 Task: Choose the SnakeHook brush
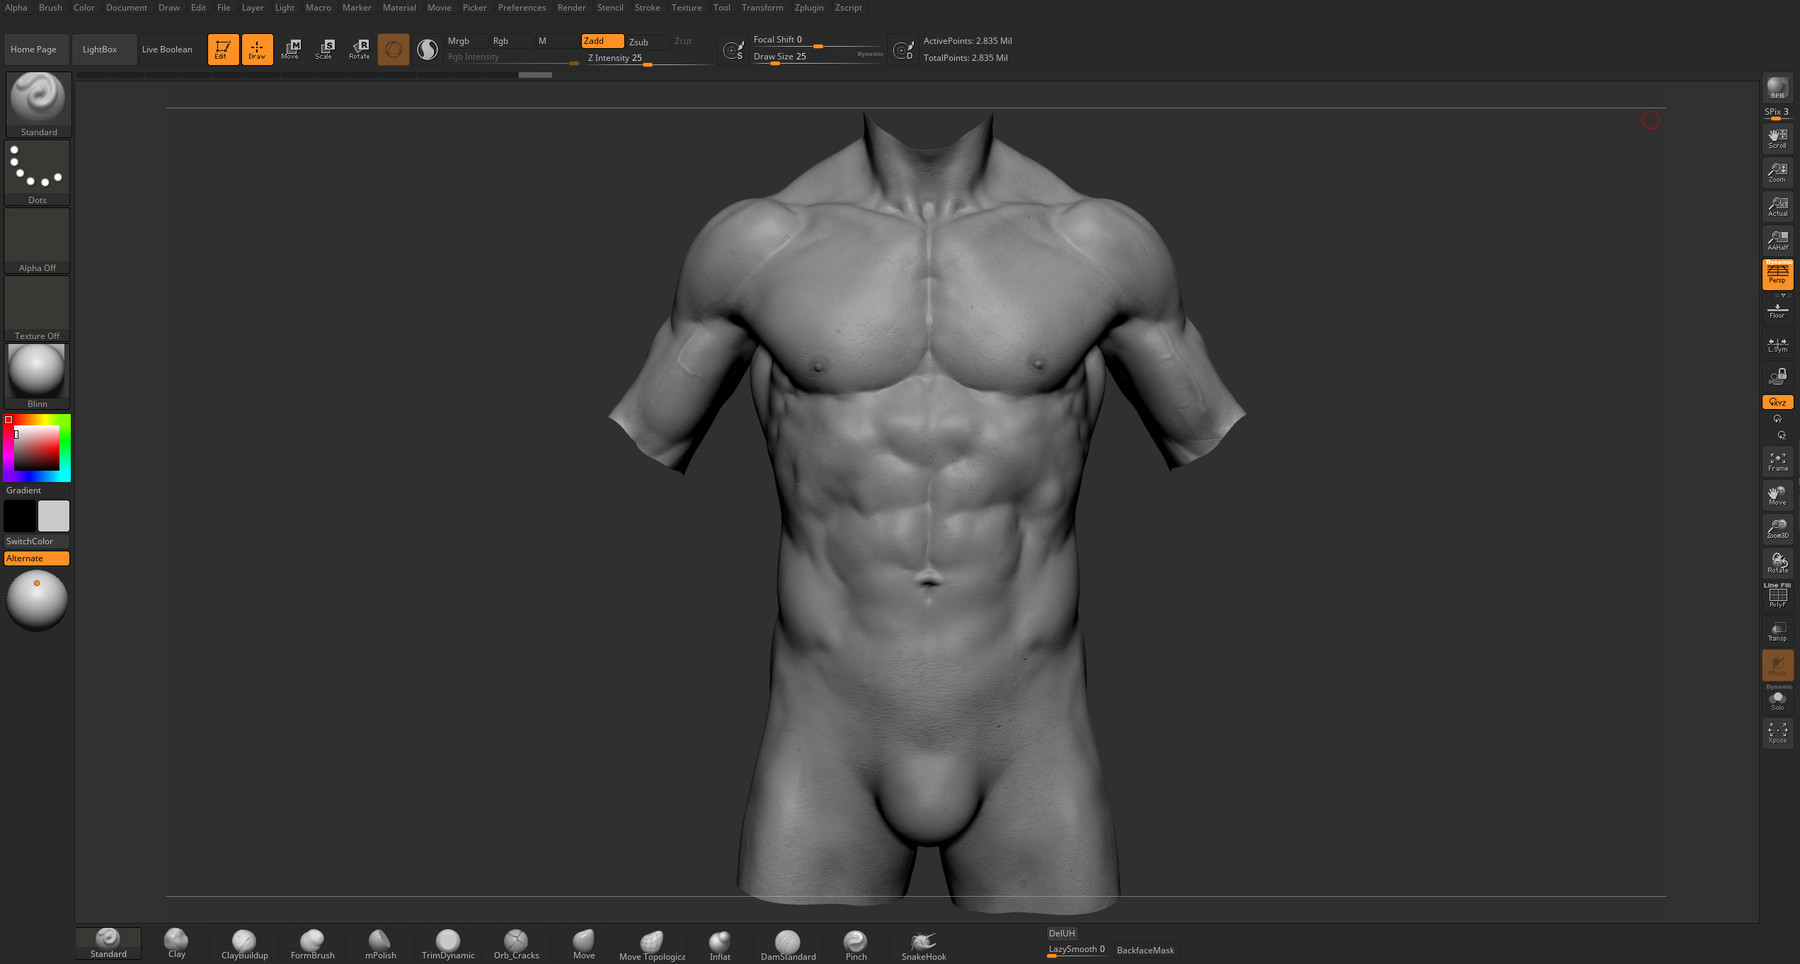(x=923, y=942)
